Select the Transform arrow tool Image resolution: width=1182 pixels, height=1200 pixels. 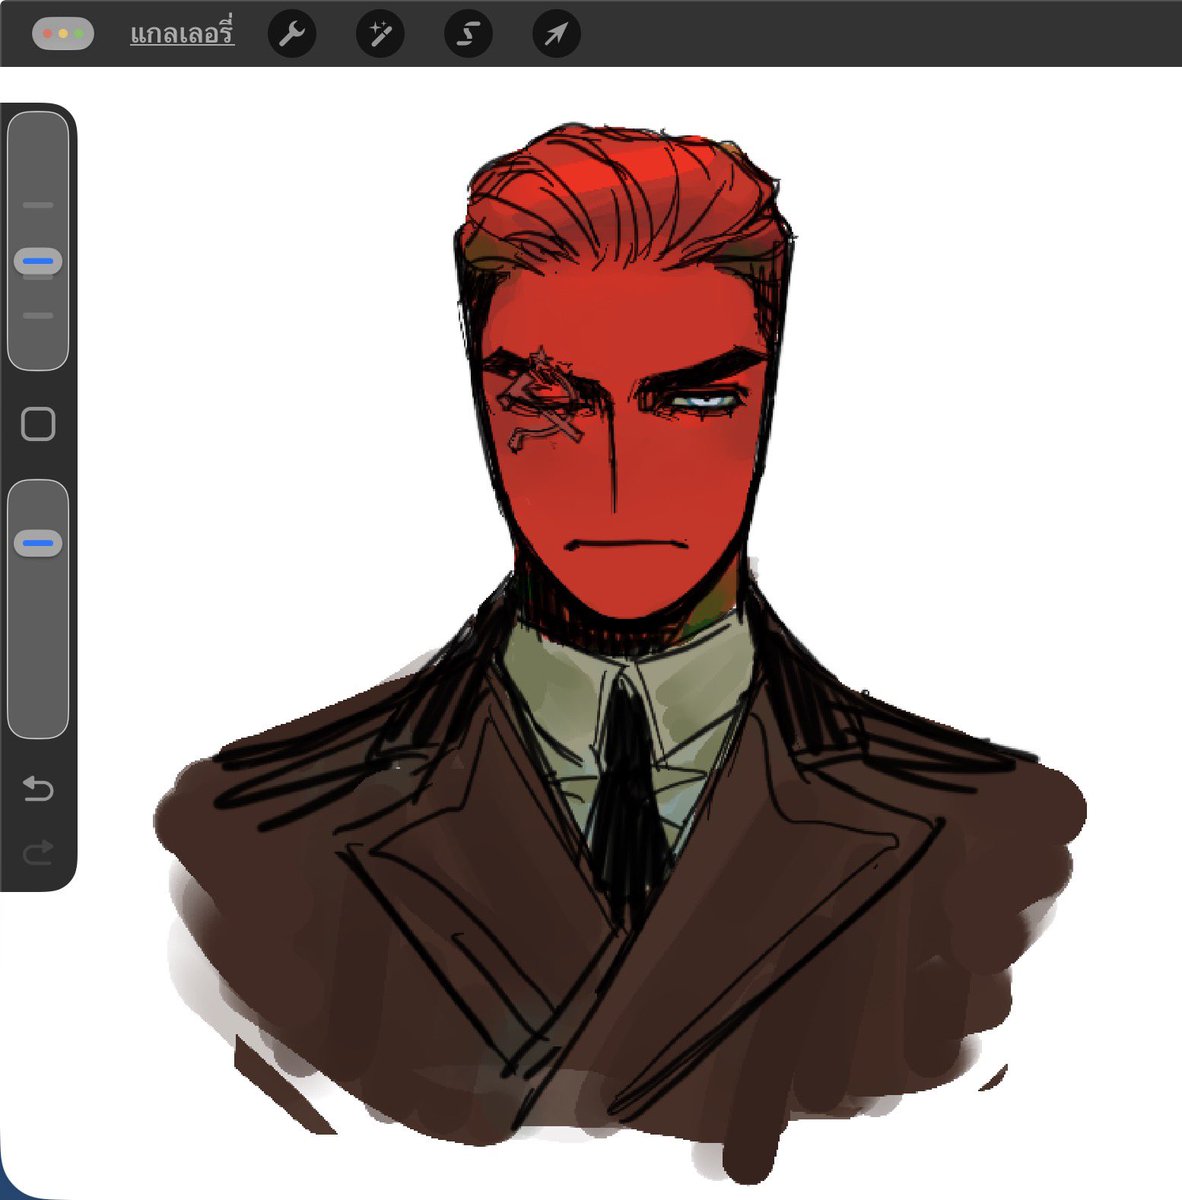pyautogui.click(x=556, y=35)
